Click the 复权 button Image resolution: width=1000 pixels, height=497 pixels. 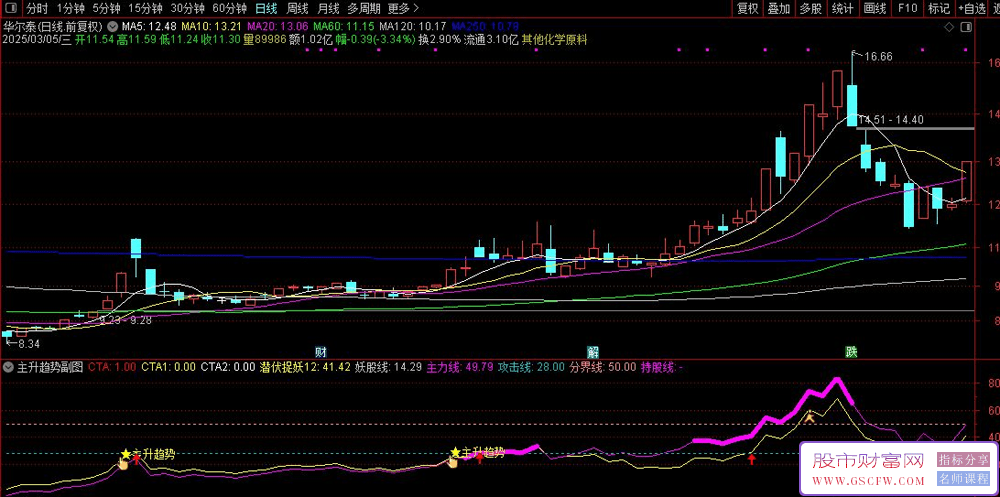point(747,8)
